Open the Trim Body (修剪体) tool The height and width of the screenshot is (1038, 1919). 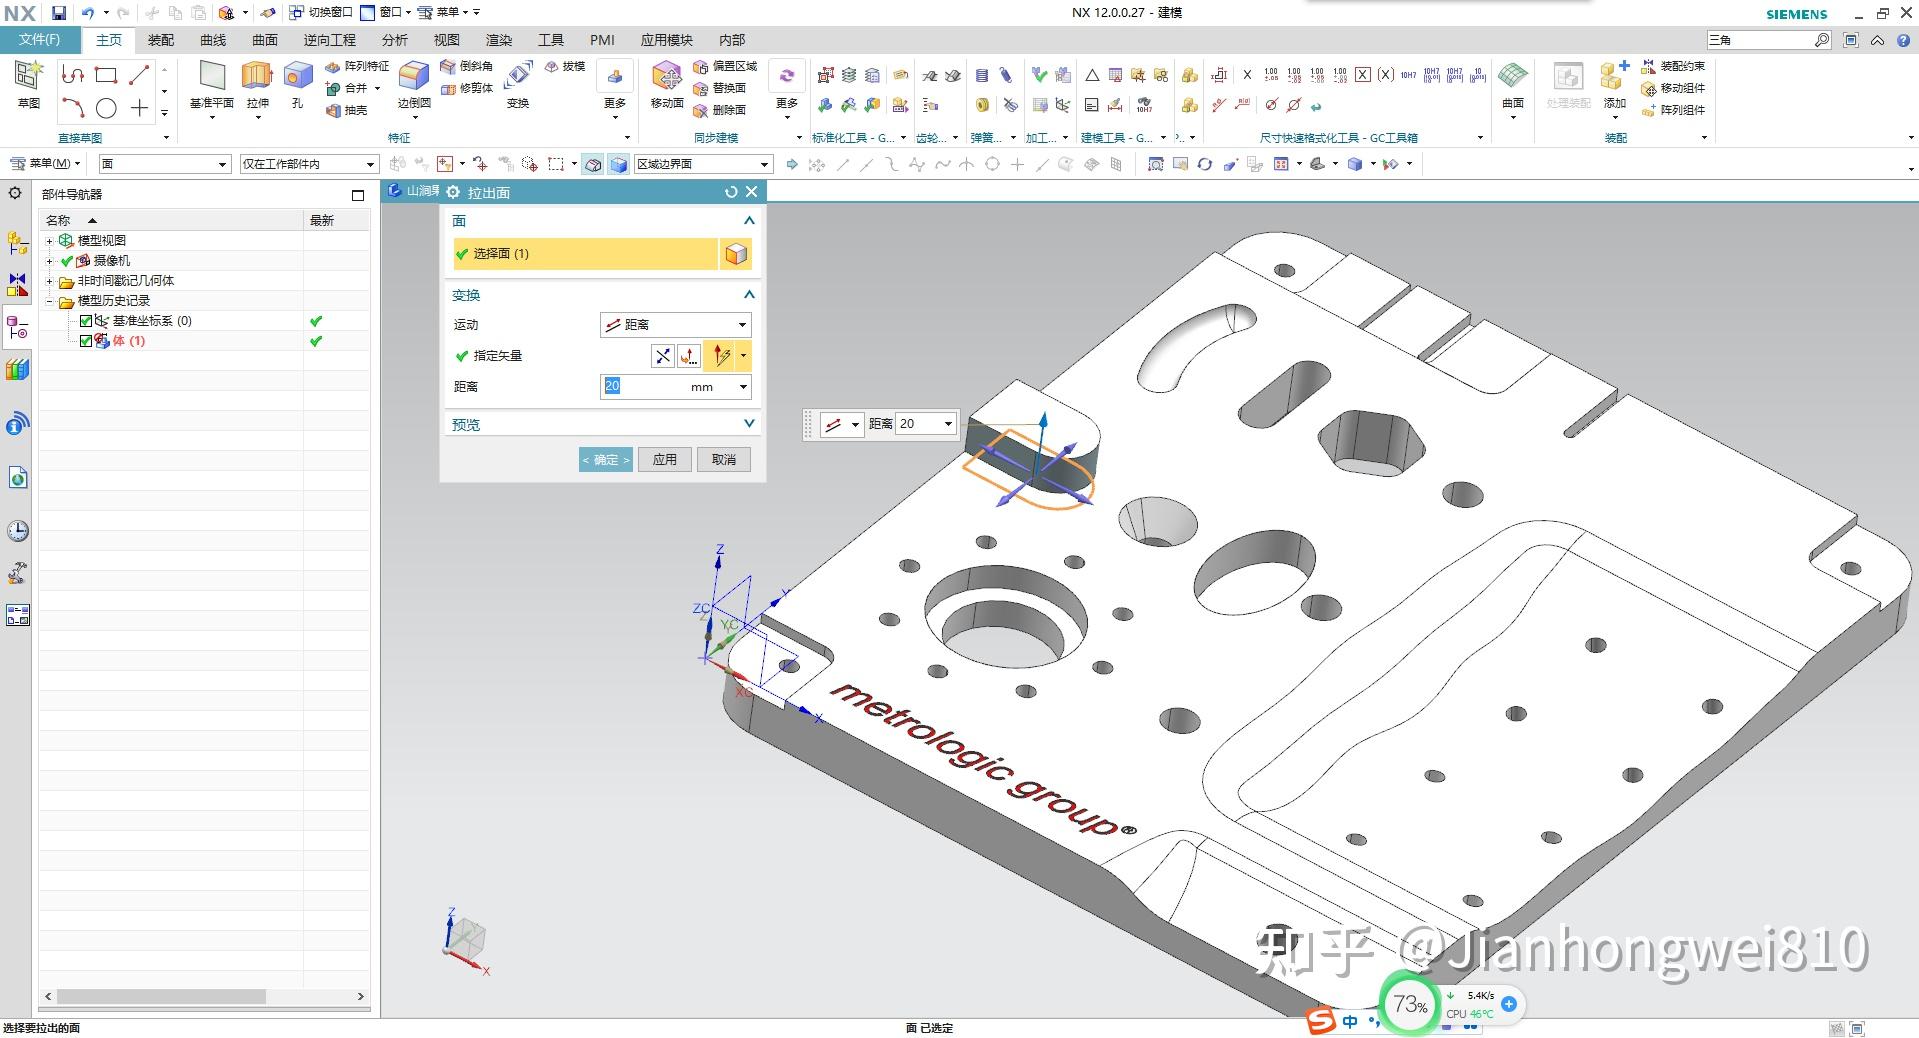[466, 88]
